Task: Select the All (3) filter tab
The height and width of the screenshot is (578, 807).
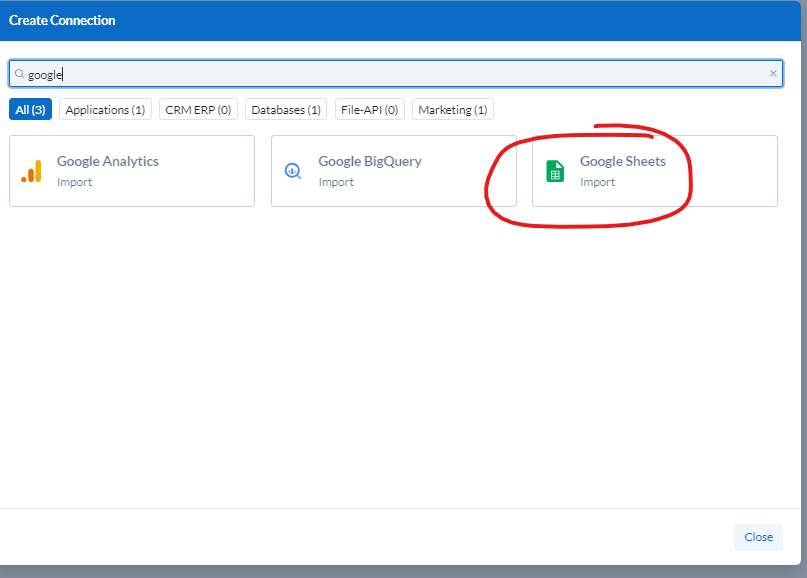Action: (30, 110)
